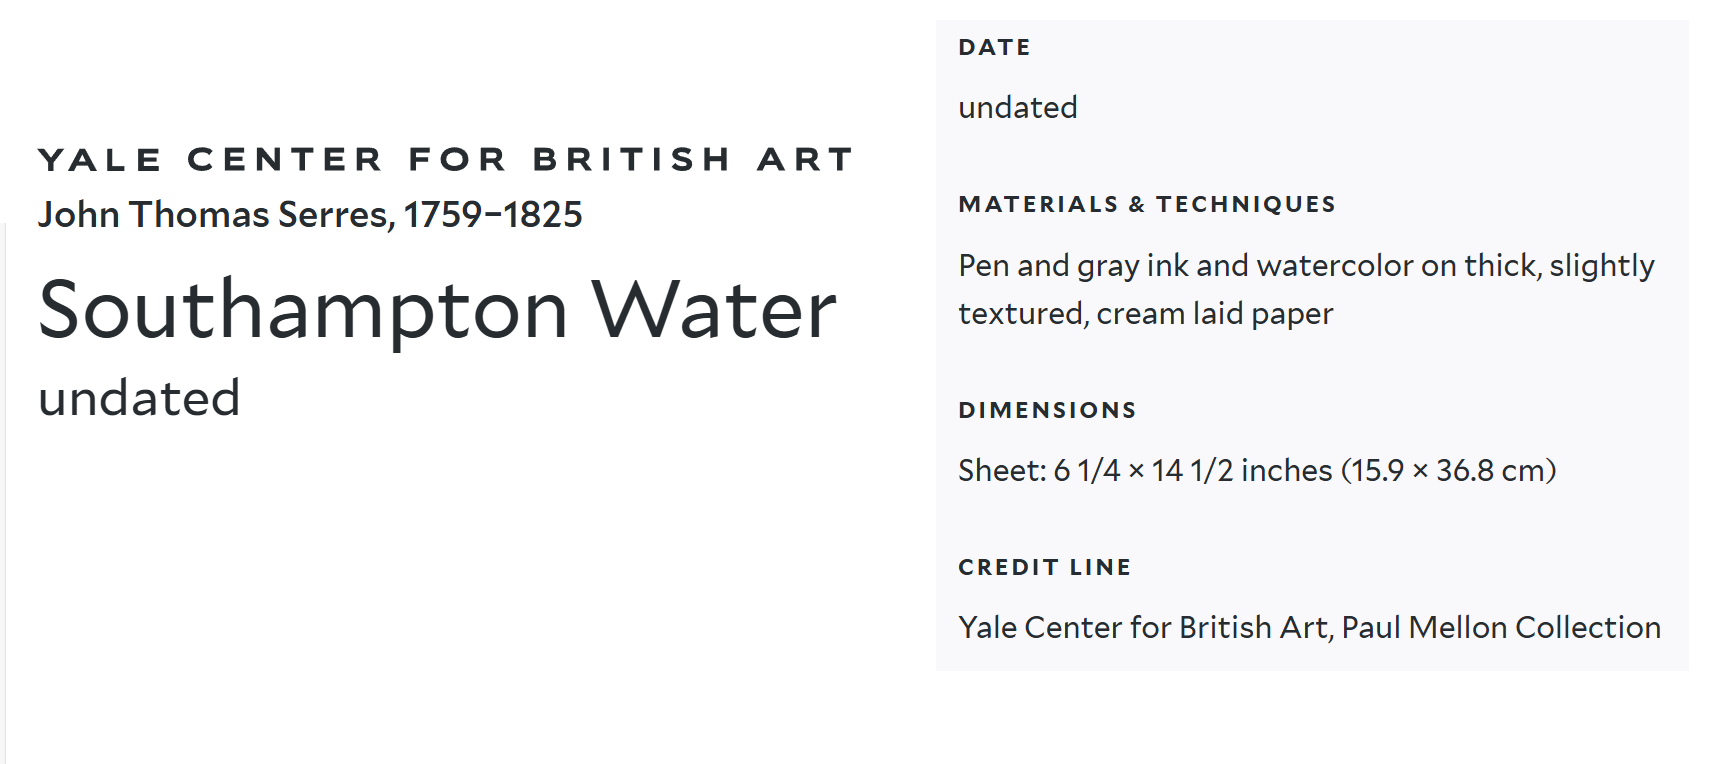The width and height of the screenshot is (1719, 764).
Task: Click the word Southampton in the title
Action: [x=303, y=310]
